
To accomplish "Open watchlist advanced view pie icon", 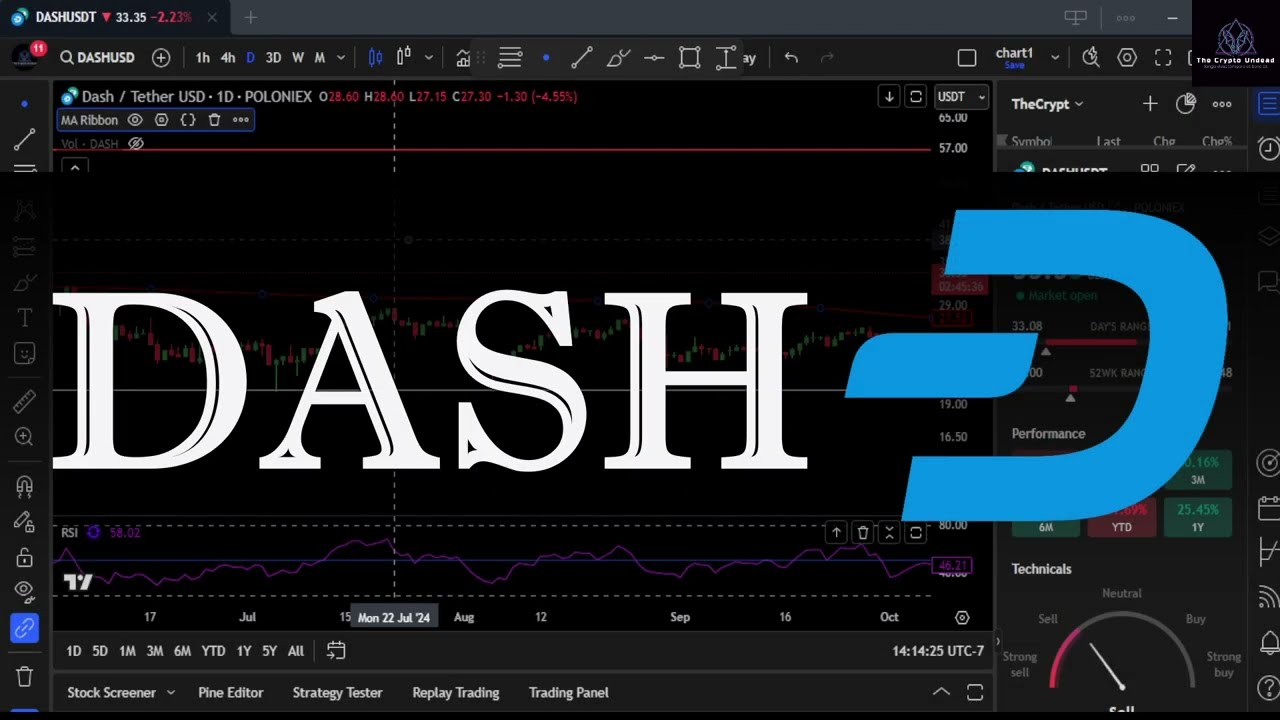I will pos(1186,104).
